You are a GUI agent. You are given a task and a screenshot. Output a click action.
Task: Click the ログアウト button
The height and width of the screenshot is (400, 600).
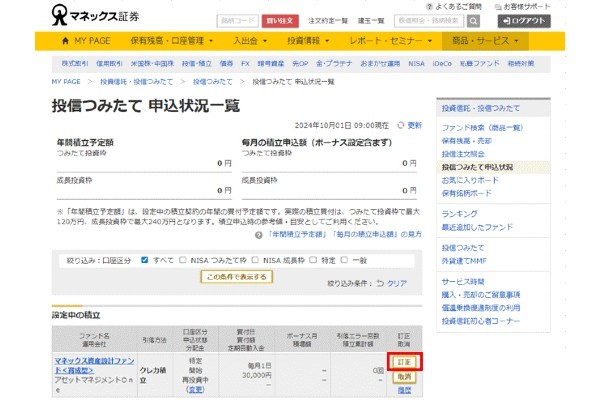point(524,21)
